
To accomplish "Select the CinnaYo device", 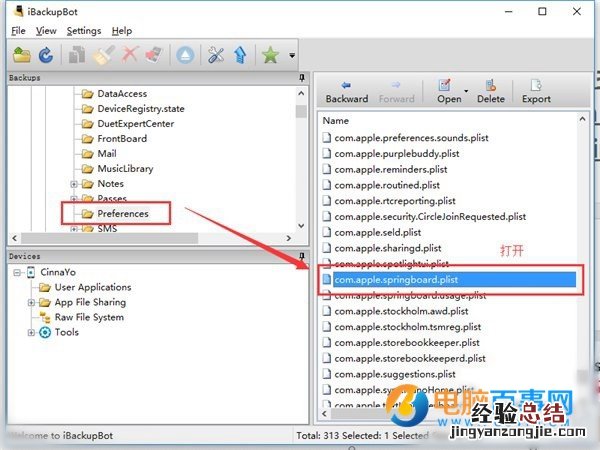I will (58, 272).
